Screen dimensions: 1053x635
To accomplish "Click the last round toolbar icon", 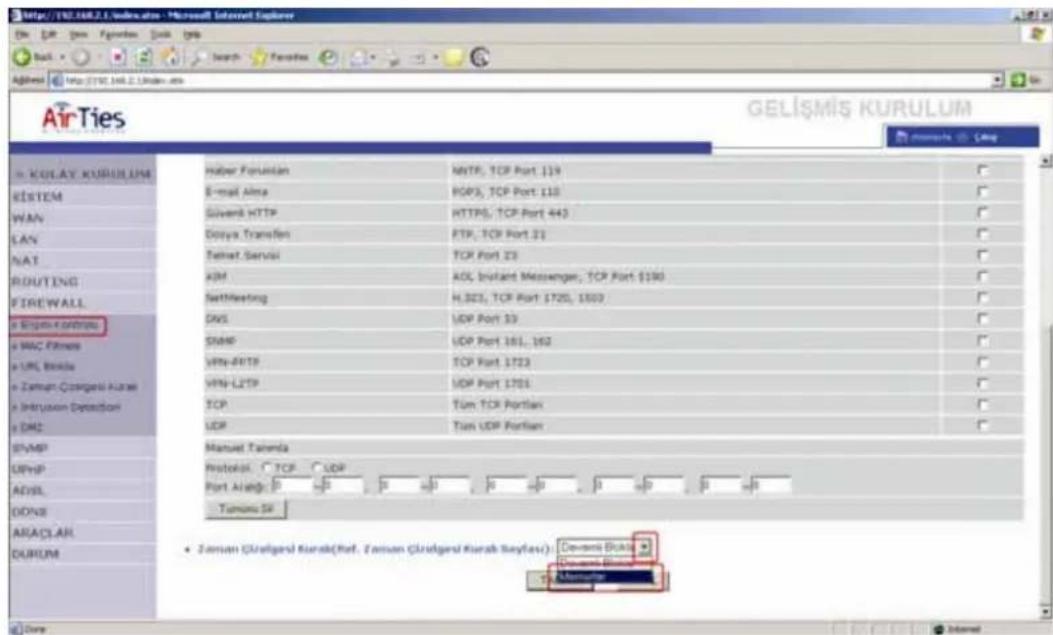I will tap(479, 58).
